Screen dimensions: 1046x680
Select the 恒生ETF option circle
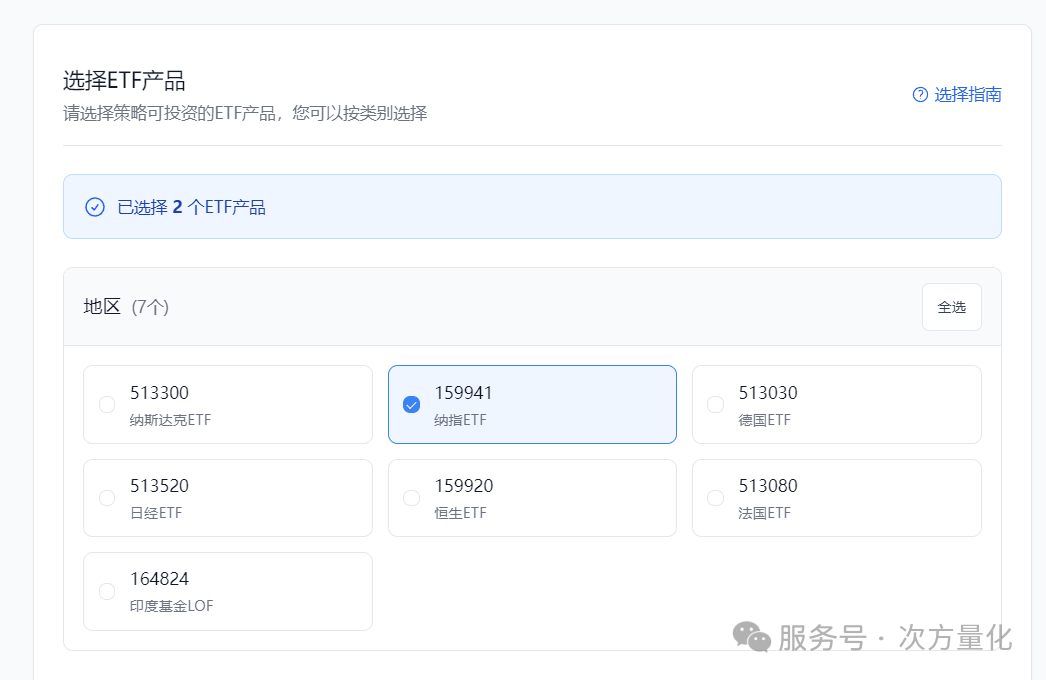point(411,497)
